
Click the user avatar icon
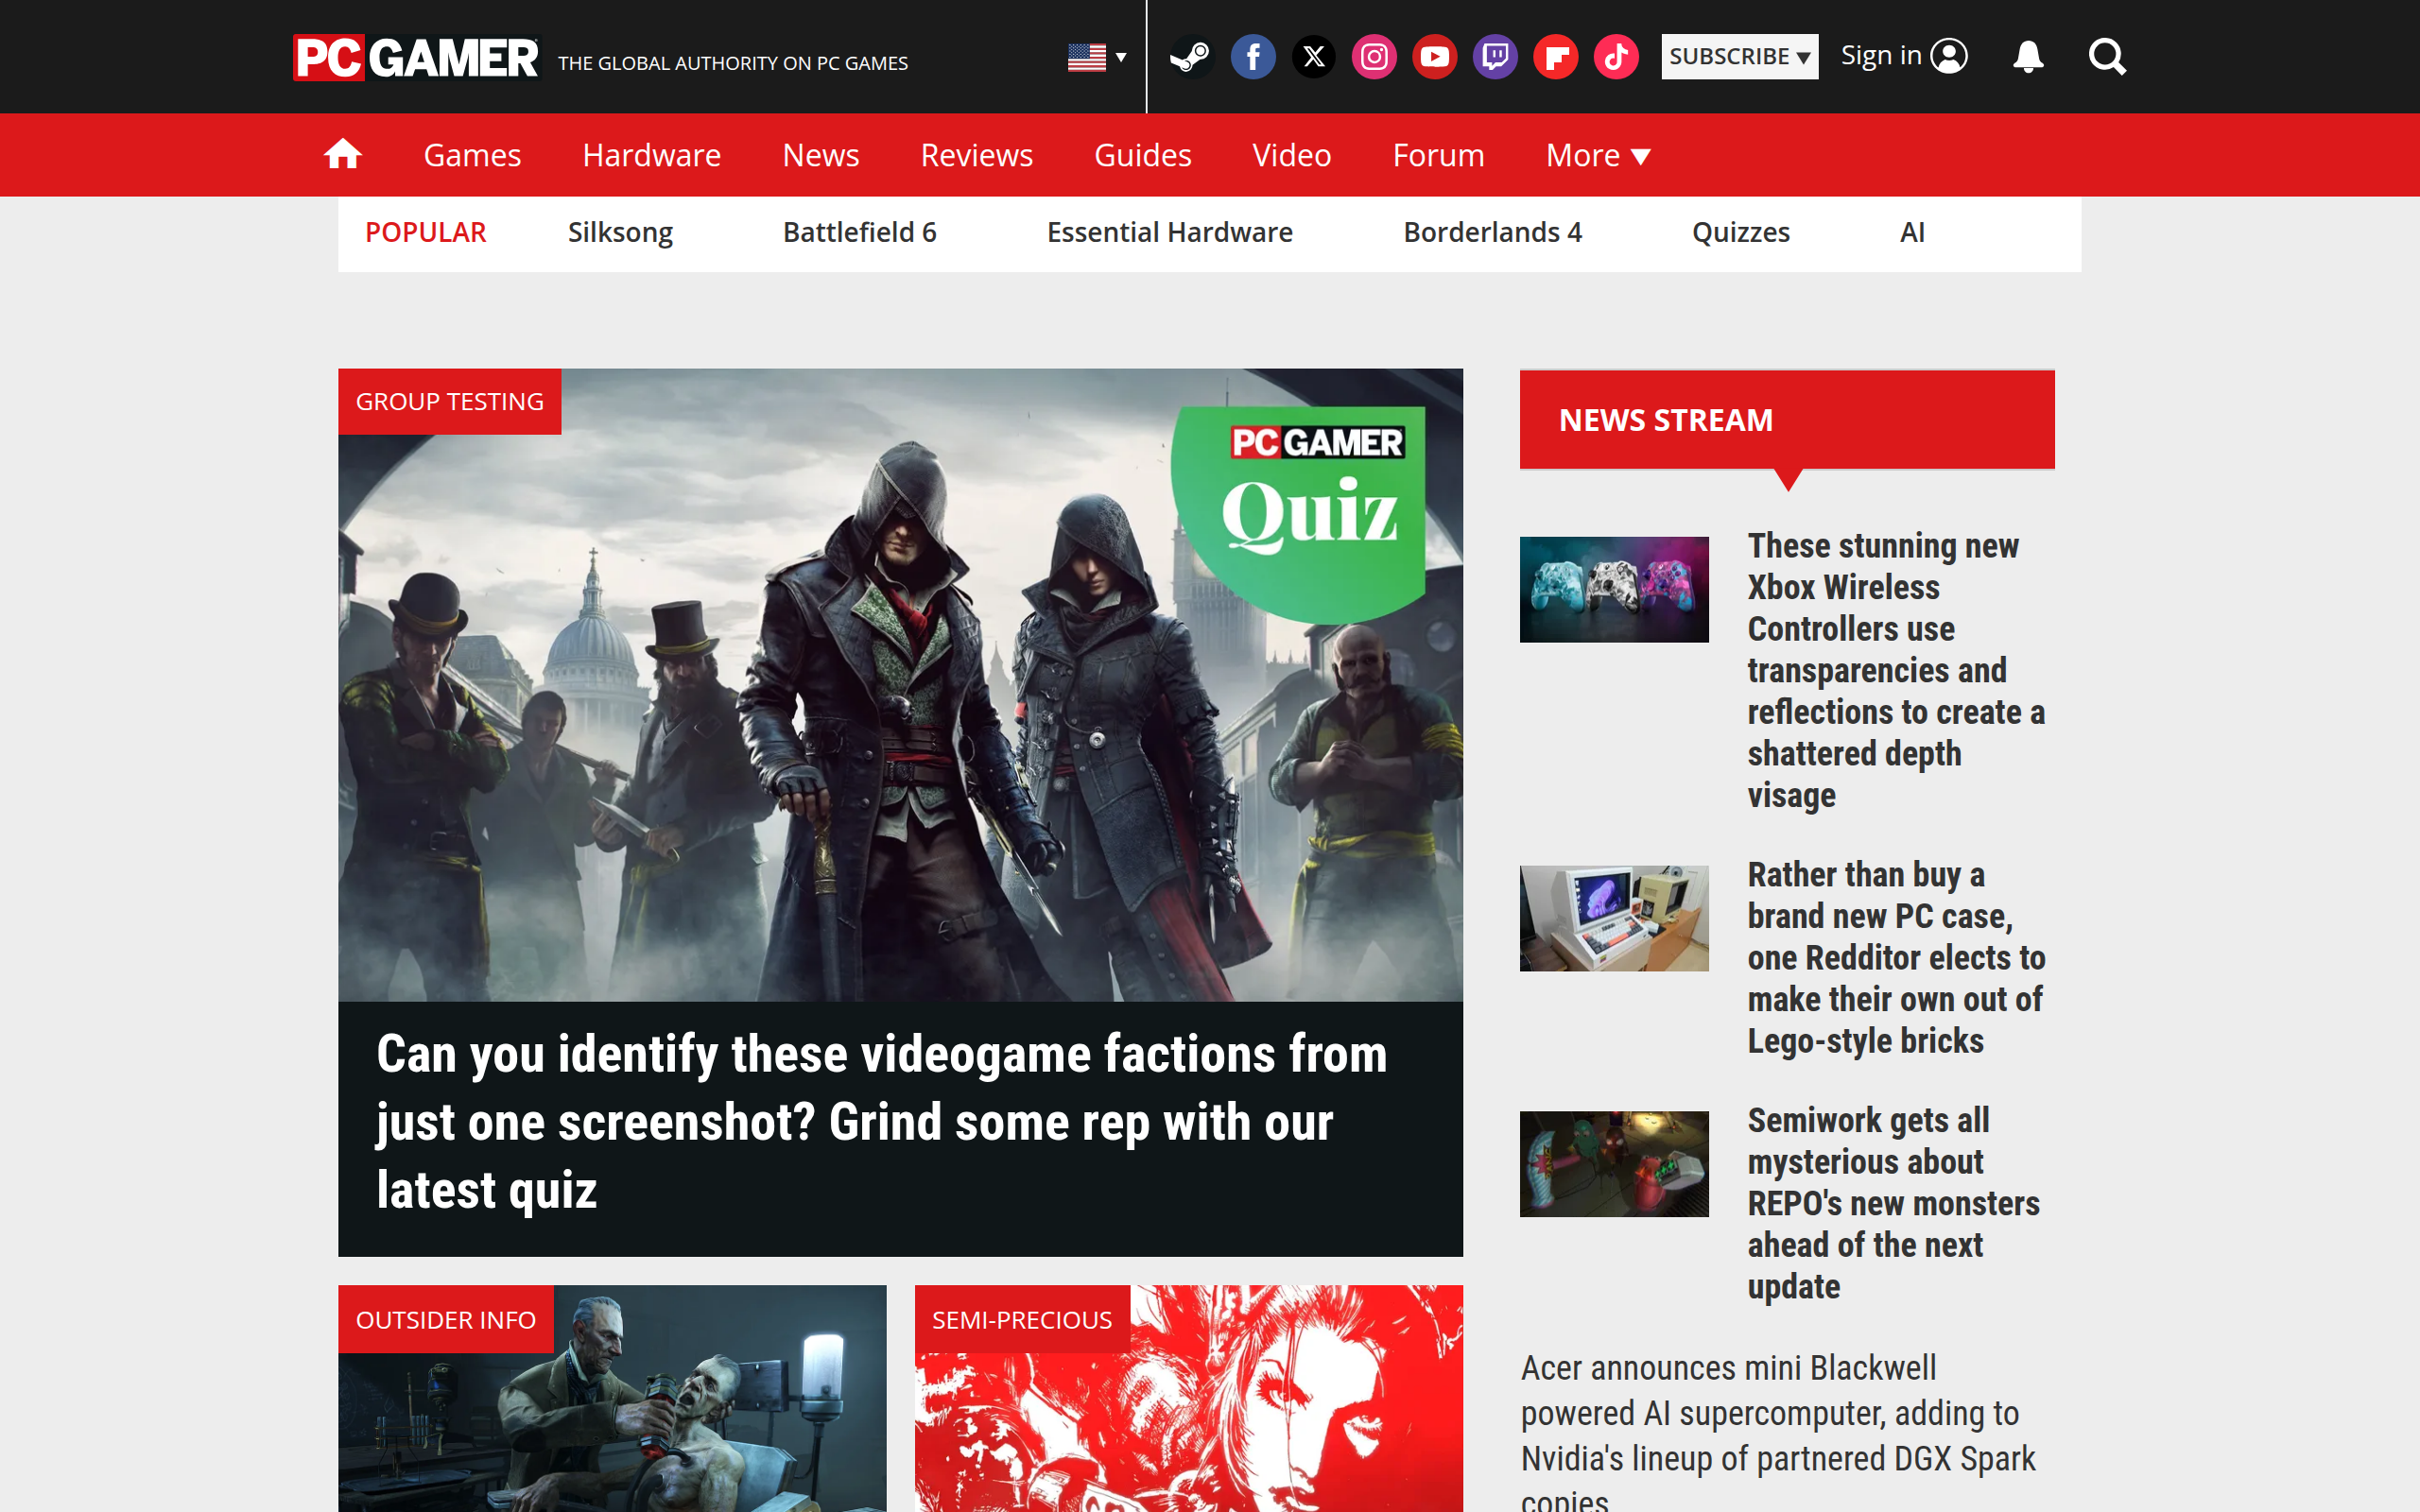tap(1948, 56)
